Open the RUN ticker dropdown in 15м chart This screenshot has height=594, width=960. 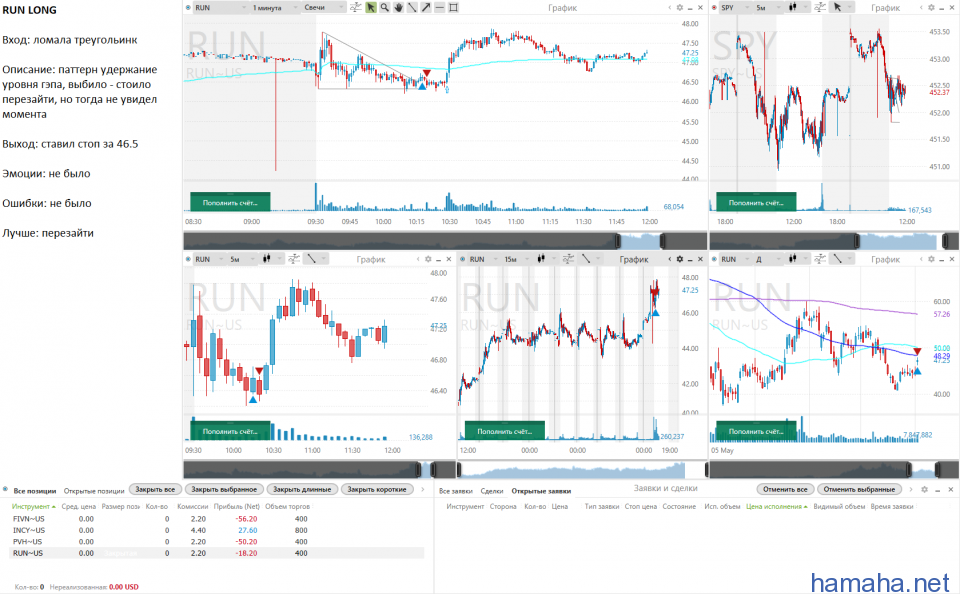[x=482, y=260]
